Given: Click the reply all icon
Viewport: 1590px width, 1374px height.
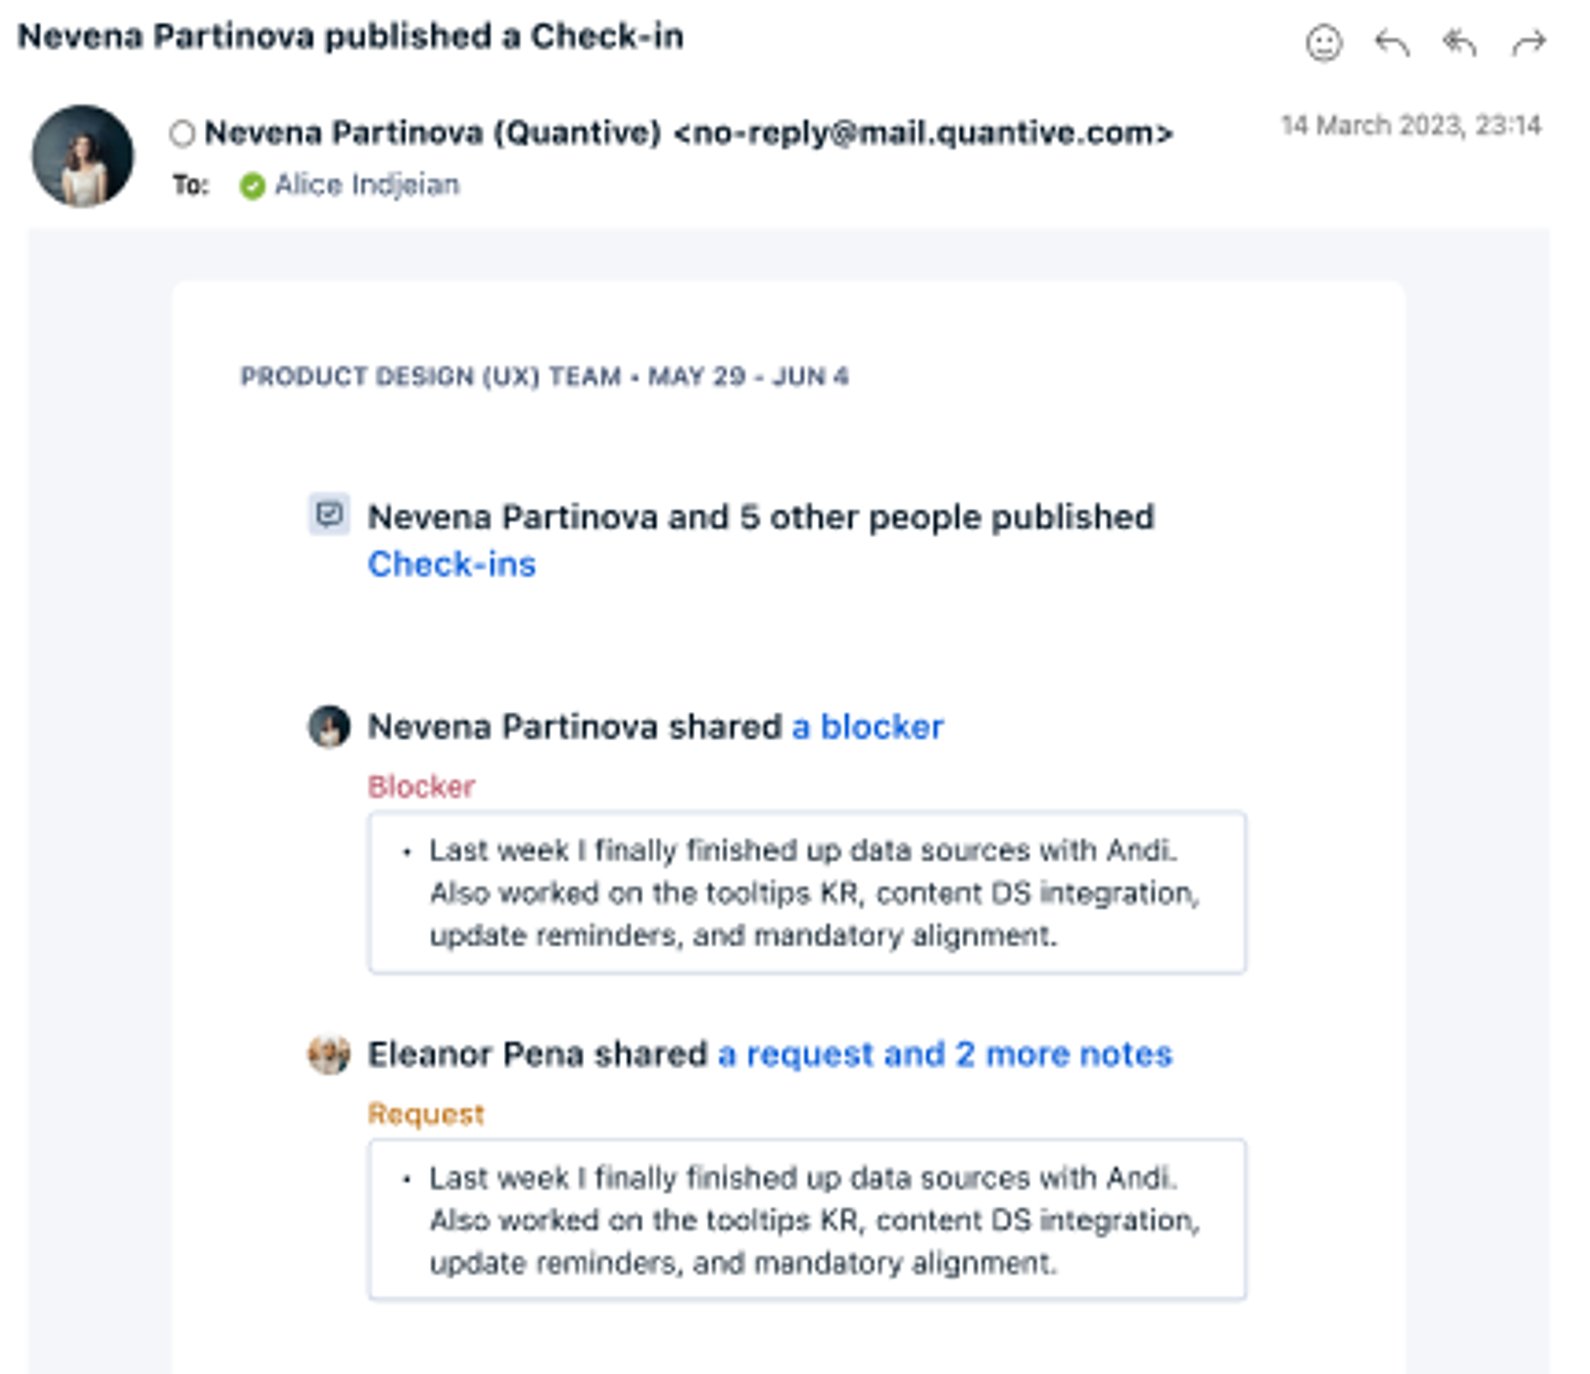Looking at the screenshot, I should (1460, 43).
